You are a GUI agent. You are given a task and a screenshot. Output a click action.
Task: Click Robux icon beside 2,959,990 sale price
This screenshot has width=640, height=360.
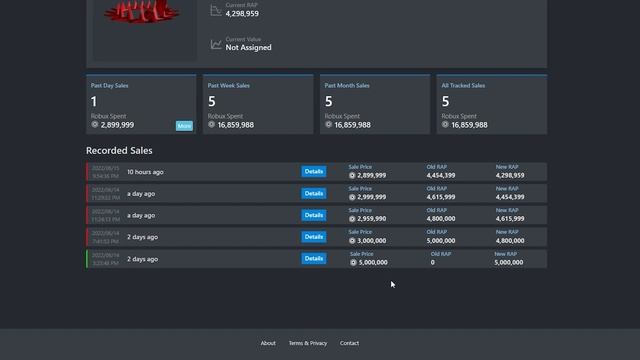point(352,219)
